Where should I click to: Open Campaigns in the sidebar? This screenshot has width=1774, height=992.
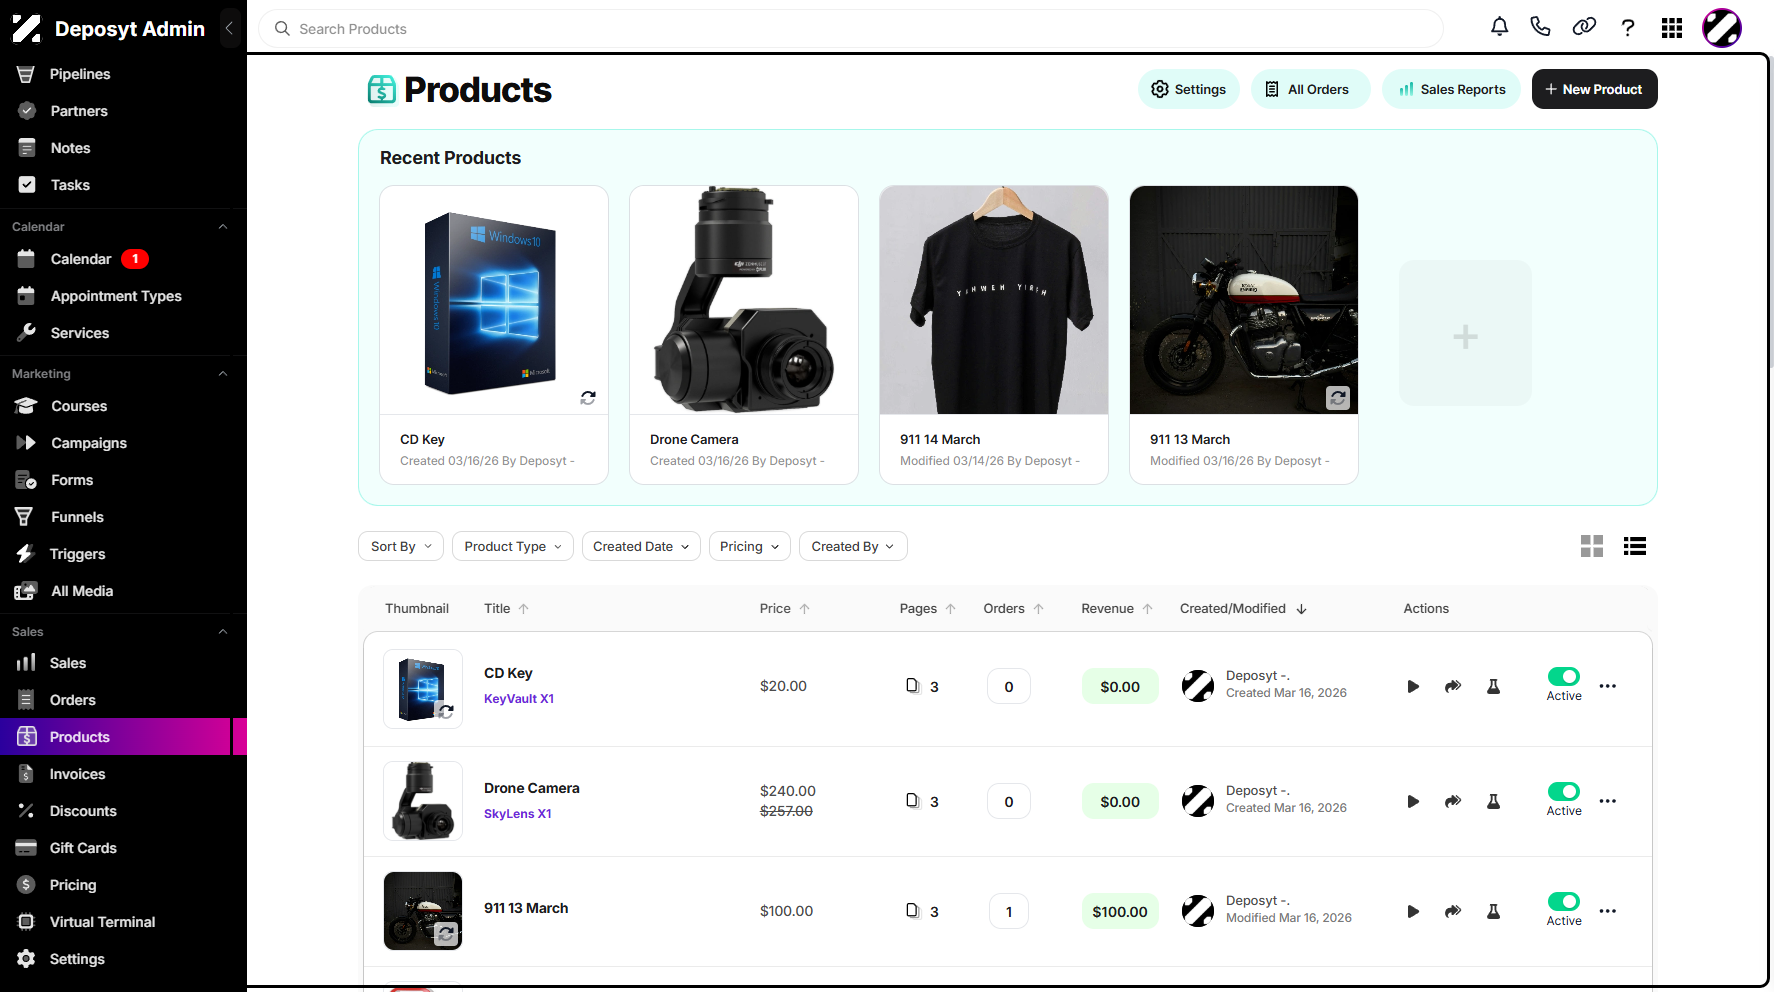pos(115,443)
